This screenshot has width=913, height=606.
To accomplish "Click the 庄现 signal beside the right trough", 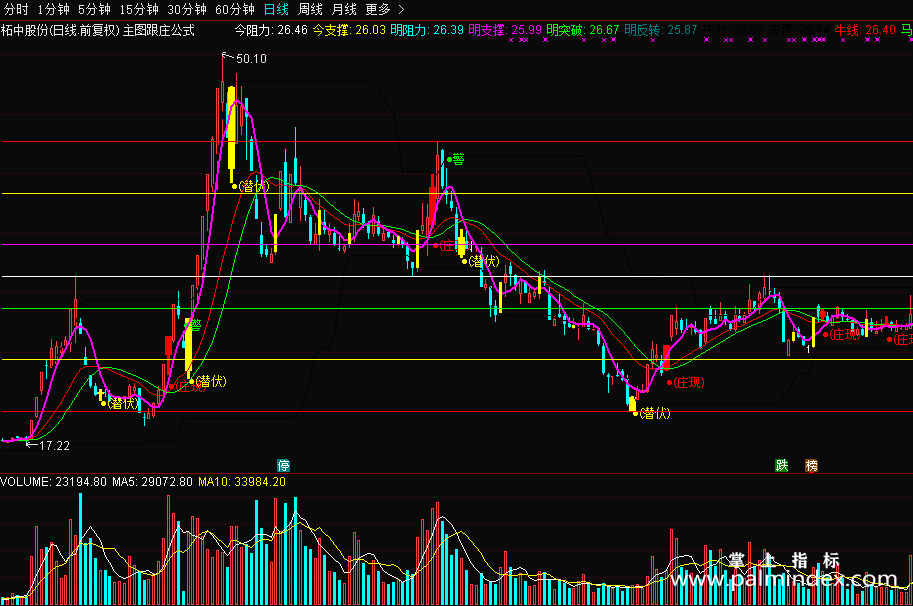I will pos(689,382).
